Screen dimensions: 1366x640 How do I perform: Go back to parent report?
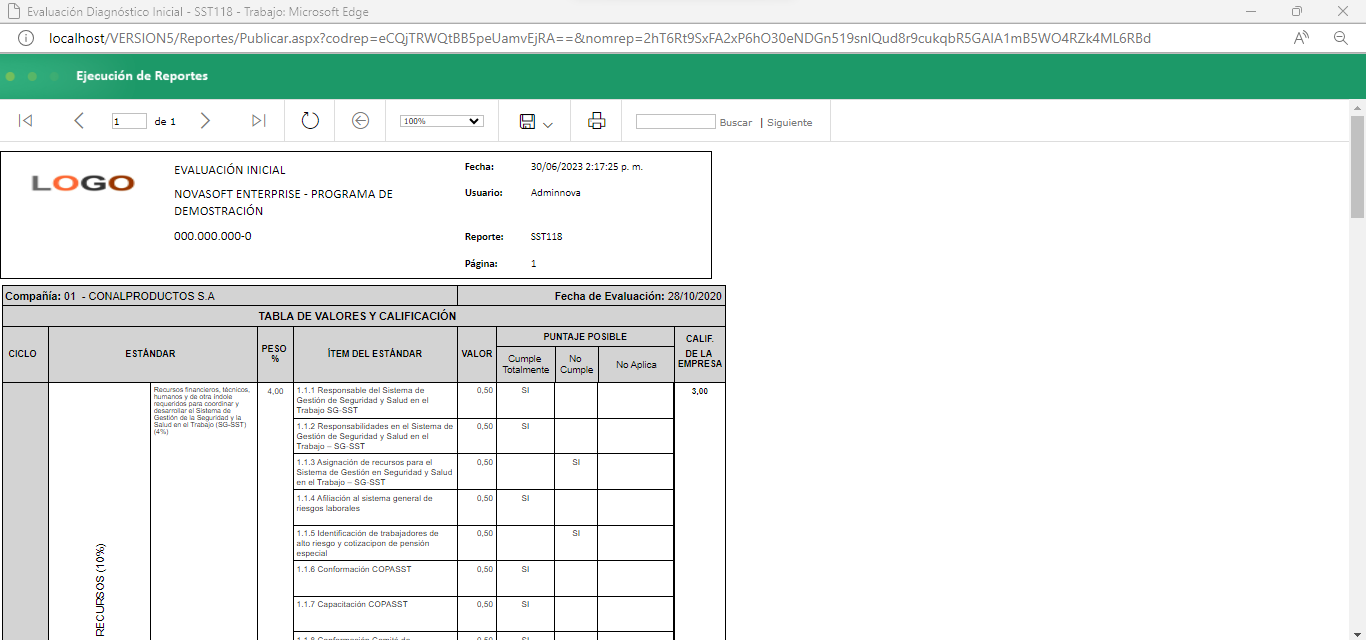[361, 121]
